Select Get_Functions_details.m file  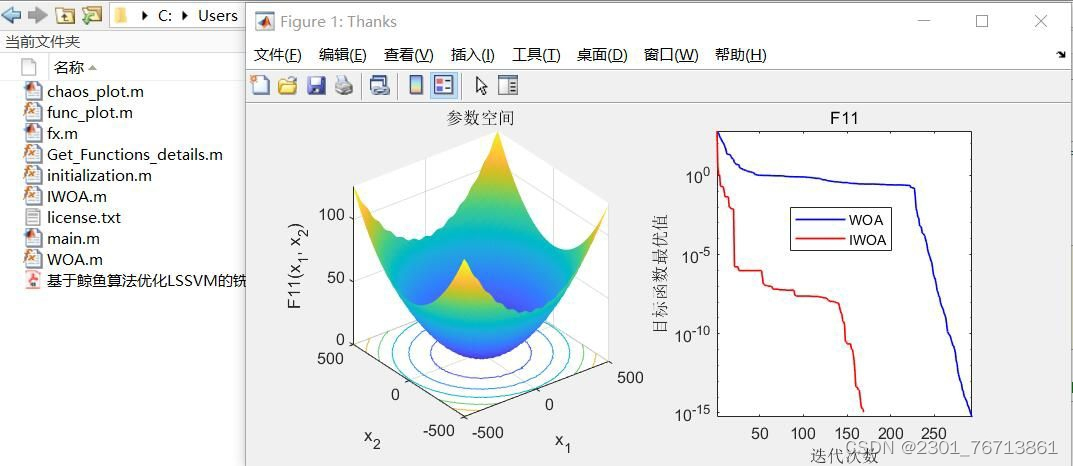point(135,155)
